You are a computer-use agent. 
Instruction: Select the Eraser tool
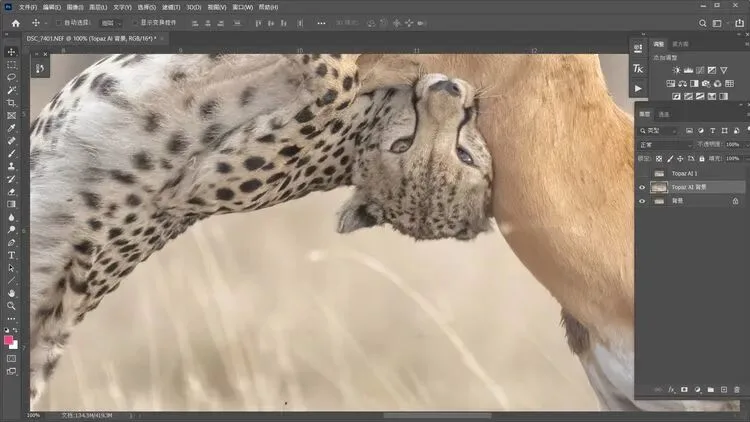point(11,192)
